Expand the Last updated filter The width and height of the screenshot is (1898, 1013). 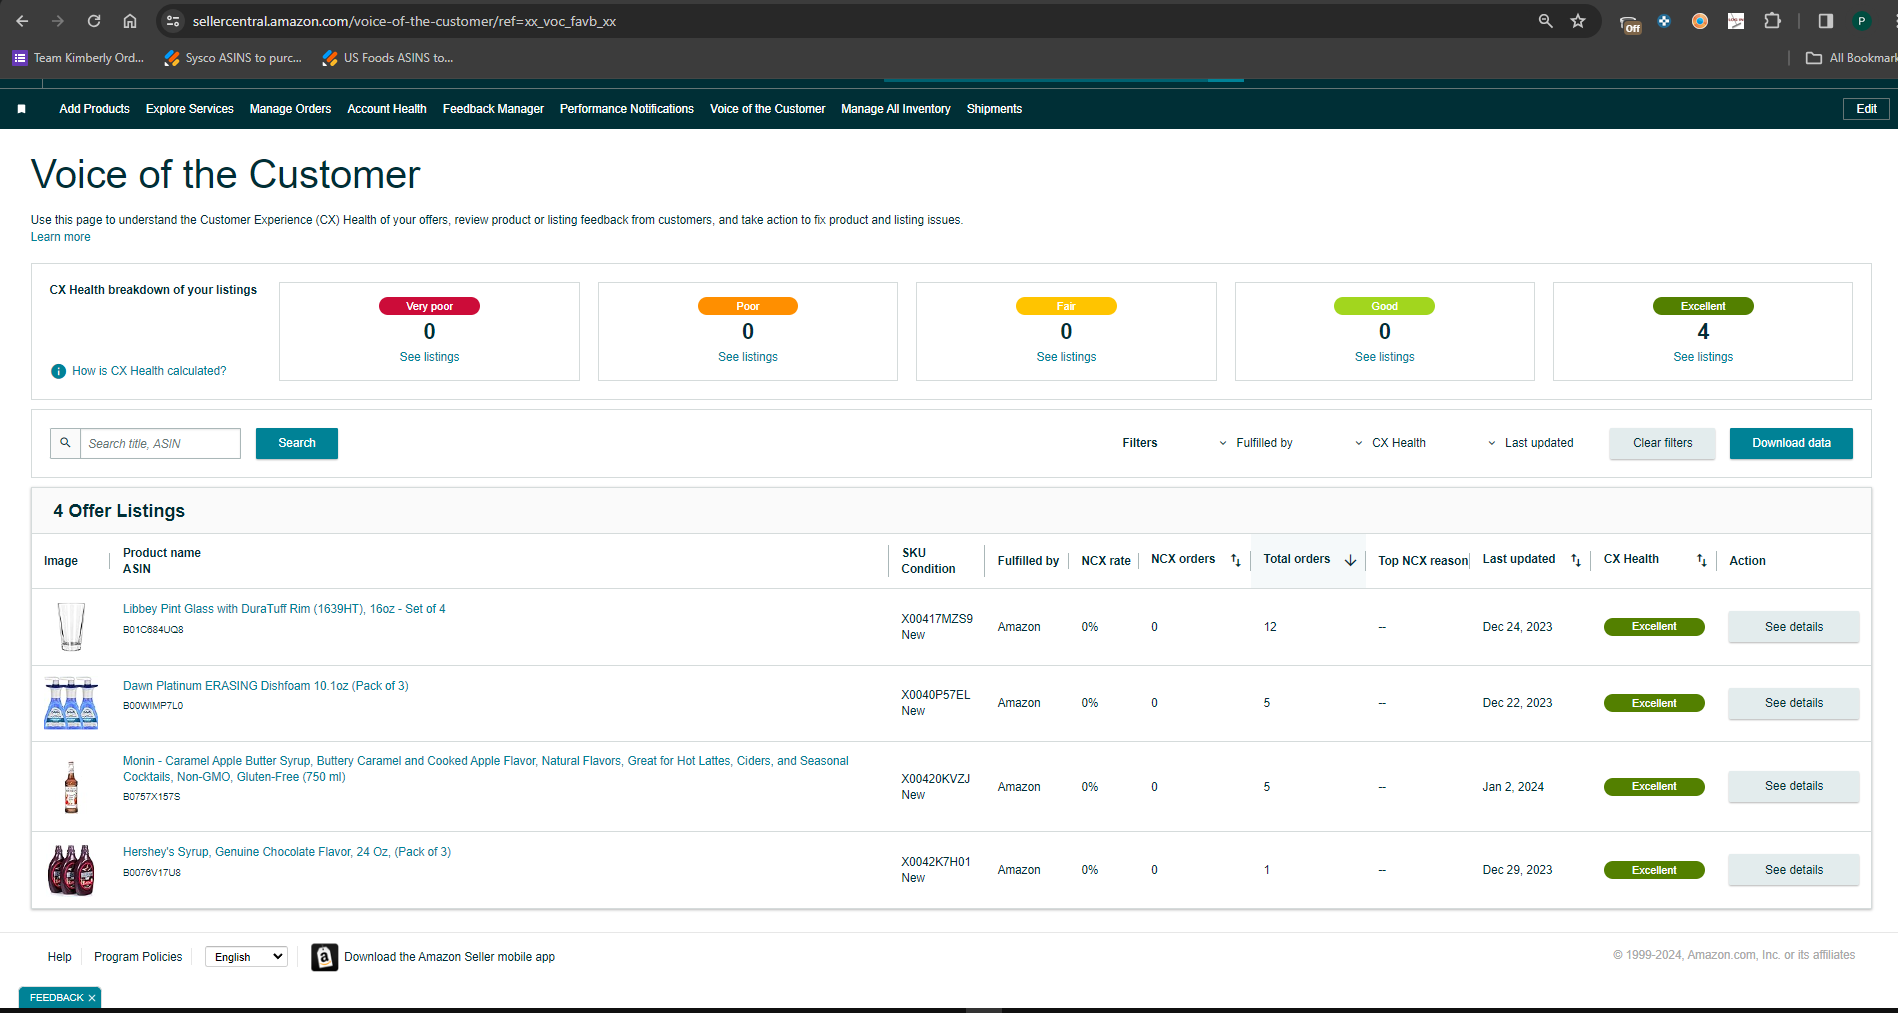(1530, 443)
